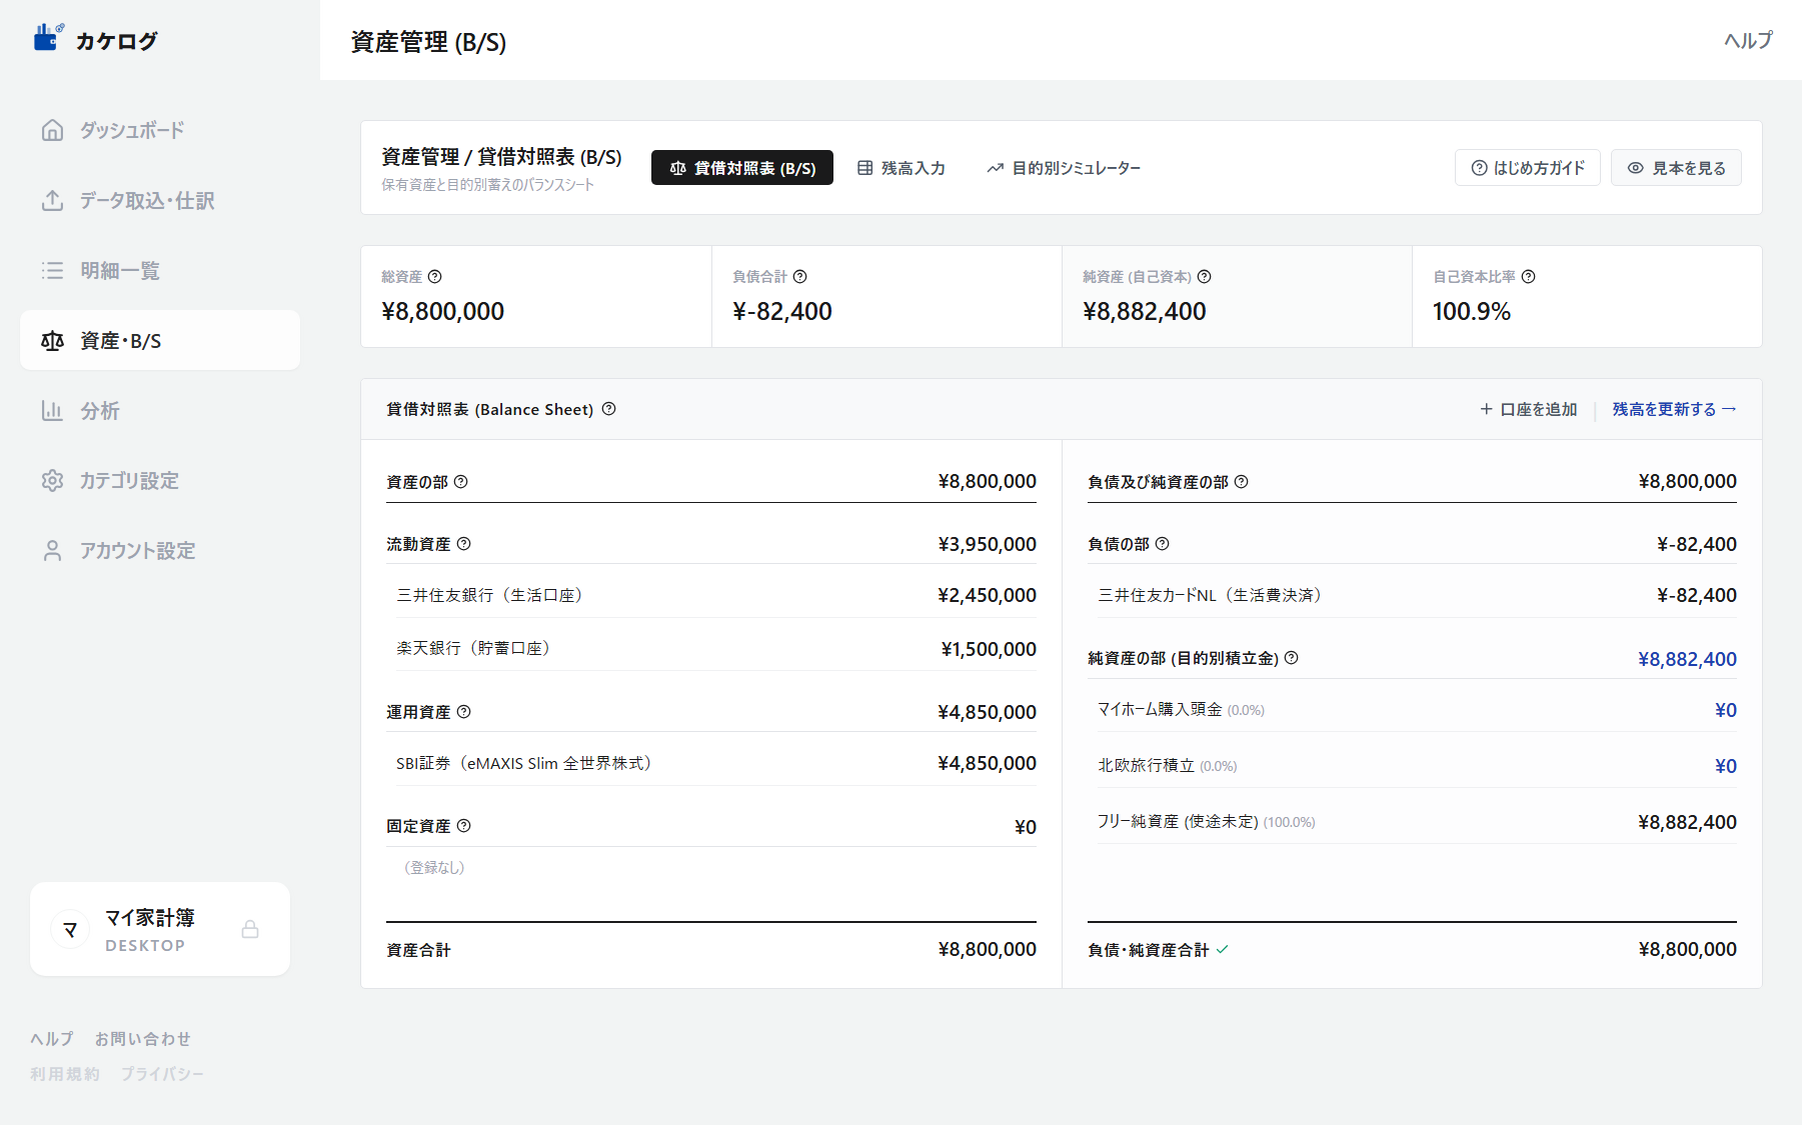Select 資産・B/S sidebar item
The height and width of the screenshot is (1125, 1802).
(x=160, y=340)
